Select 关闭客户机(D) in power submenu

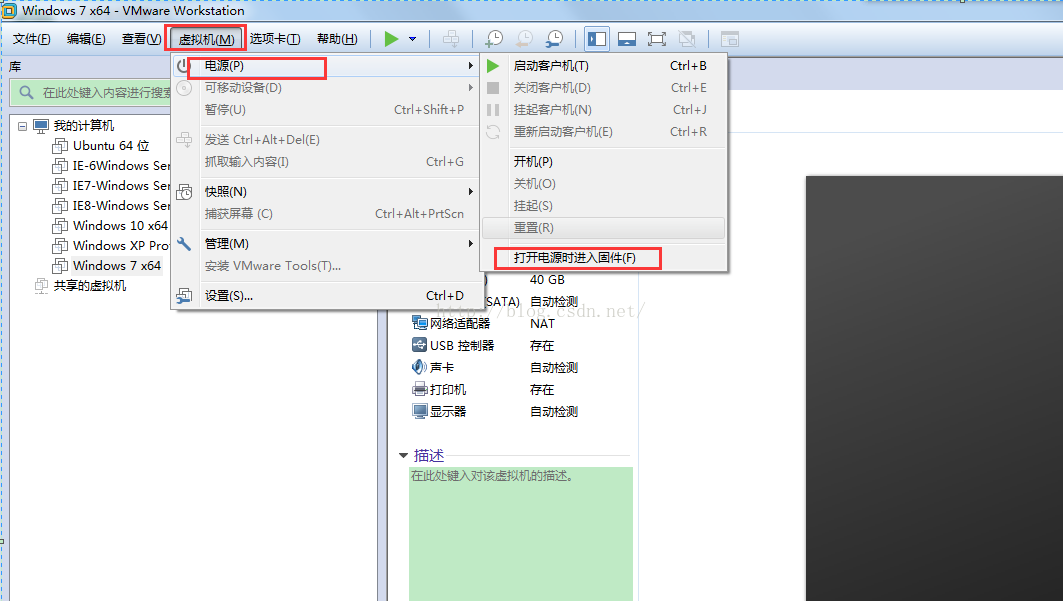(x=603, y=87)
